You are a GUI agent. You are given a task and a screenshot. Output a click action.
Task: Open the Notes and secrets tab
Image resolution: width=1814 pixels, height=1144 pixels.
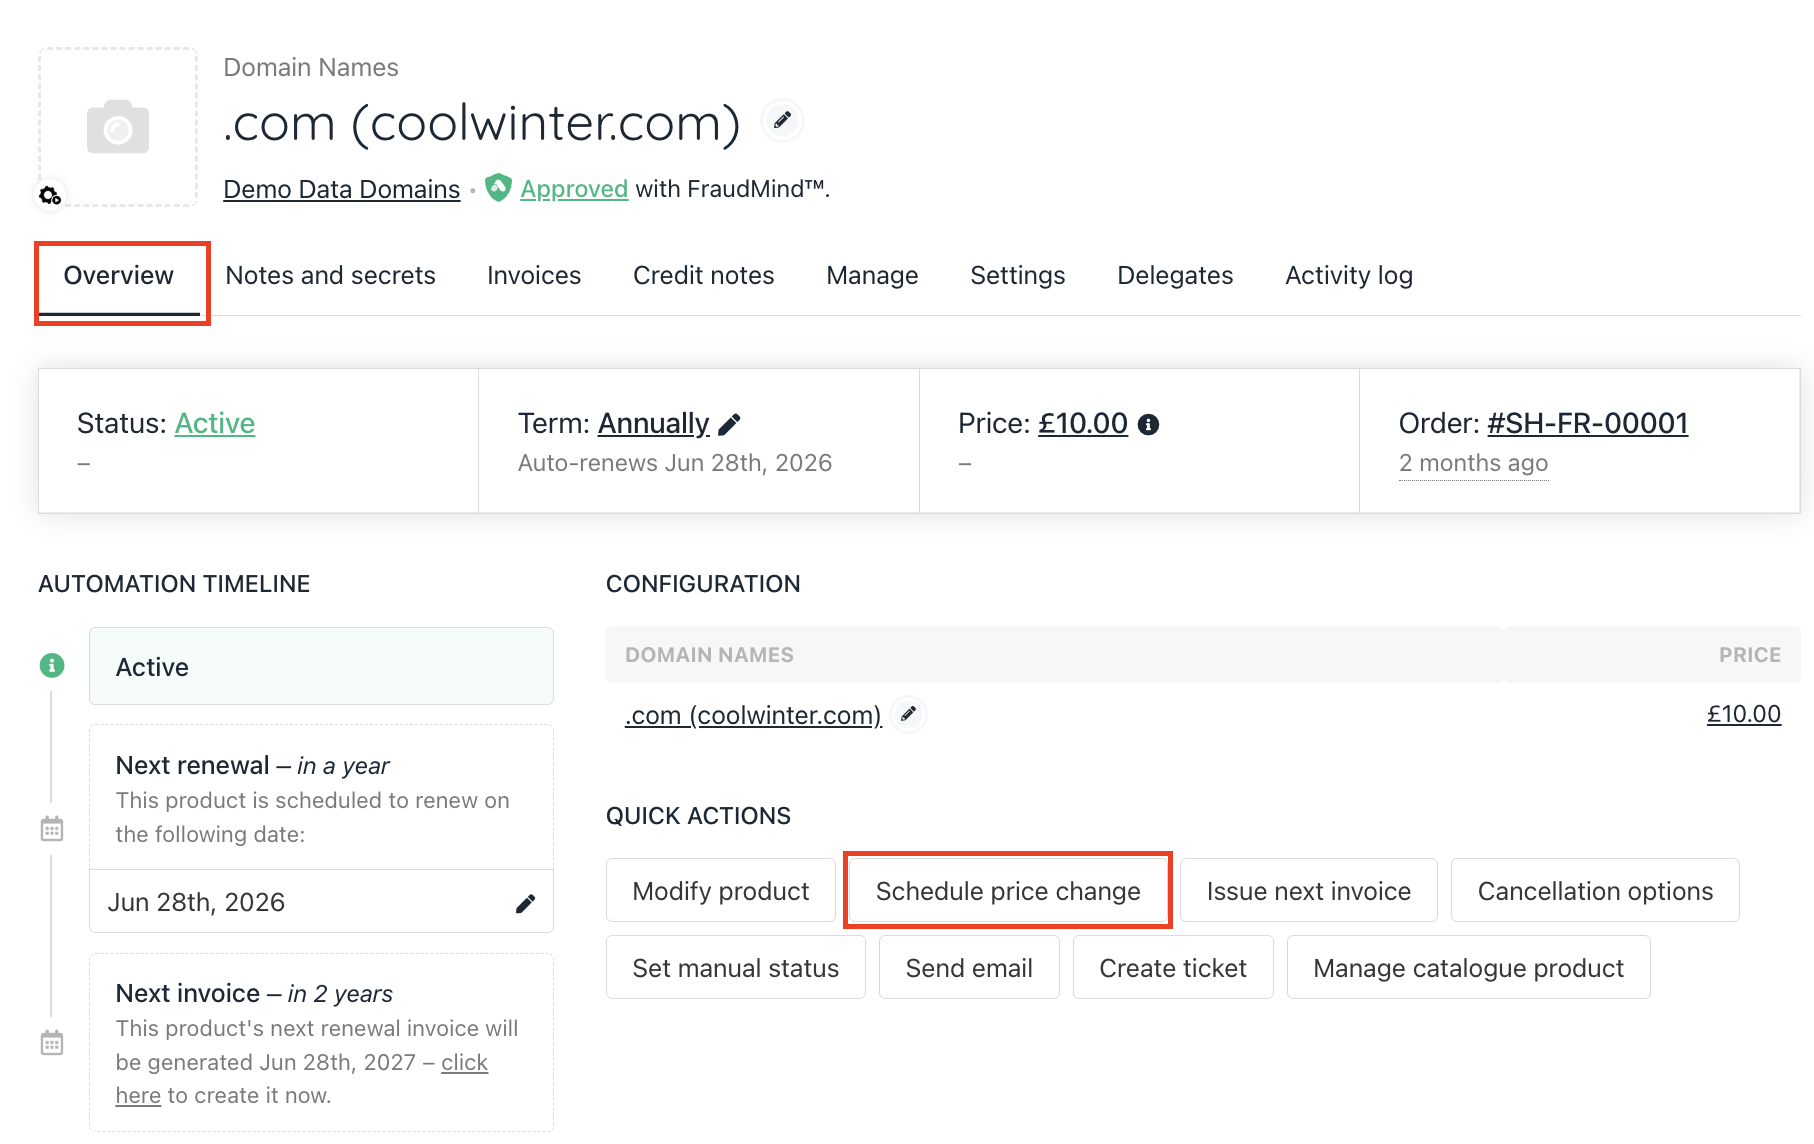click(x=330, y=275)
